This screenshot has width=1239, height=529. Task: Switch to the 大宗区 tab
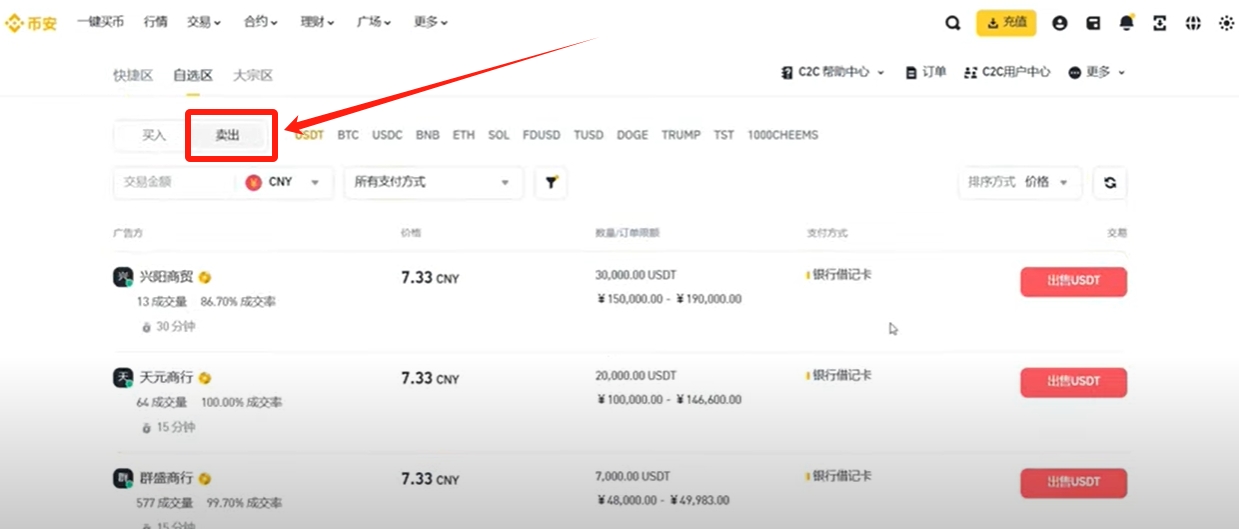coord(253,75)
